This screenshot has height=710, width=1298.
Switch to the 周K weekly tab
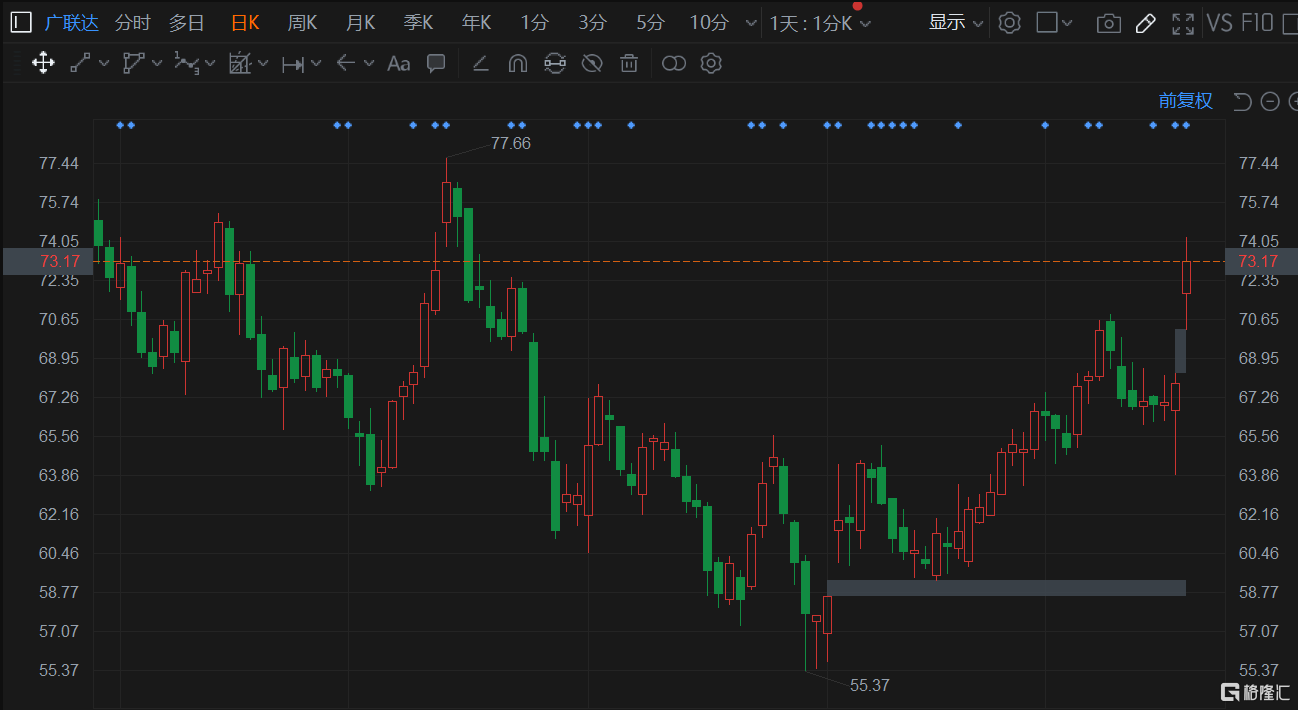(302, 22)
